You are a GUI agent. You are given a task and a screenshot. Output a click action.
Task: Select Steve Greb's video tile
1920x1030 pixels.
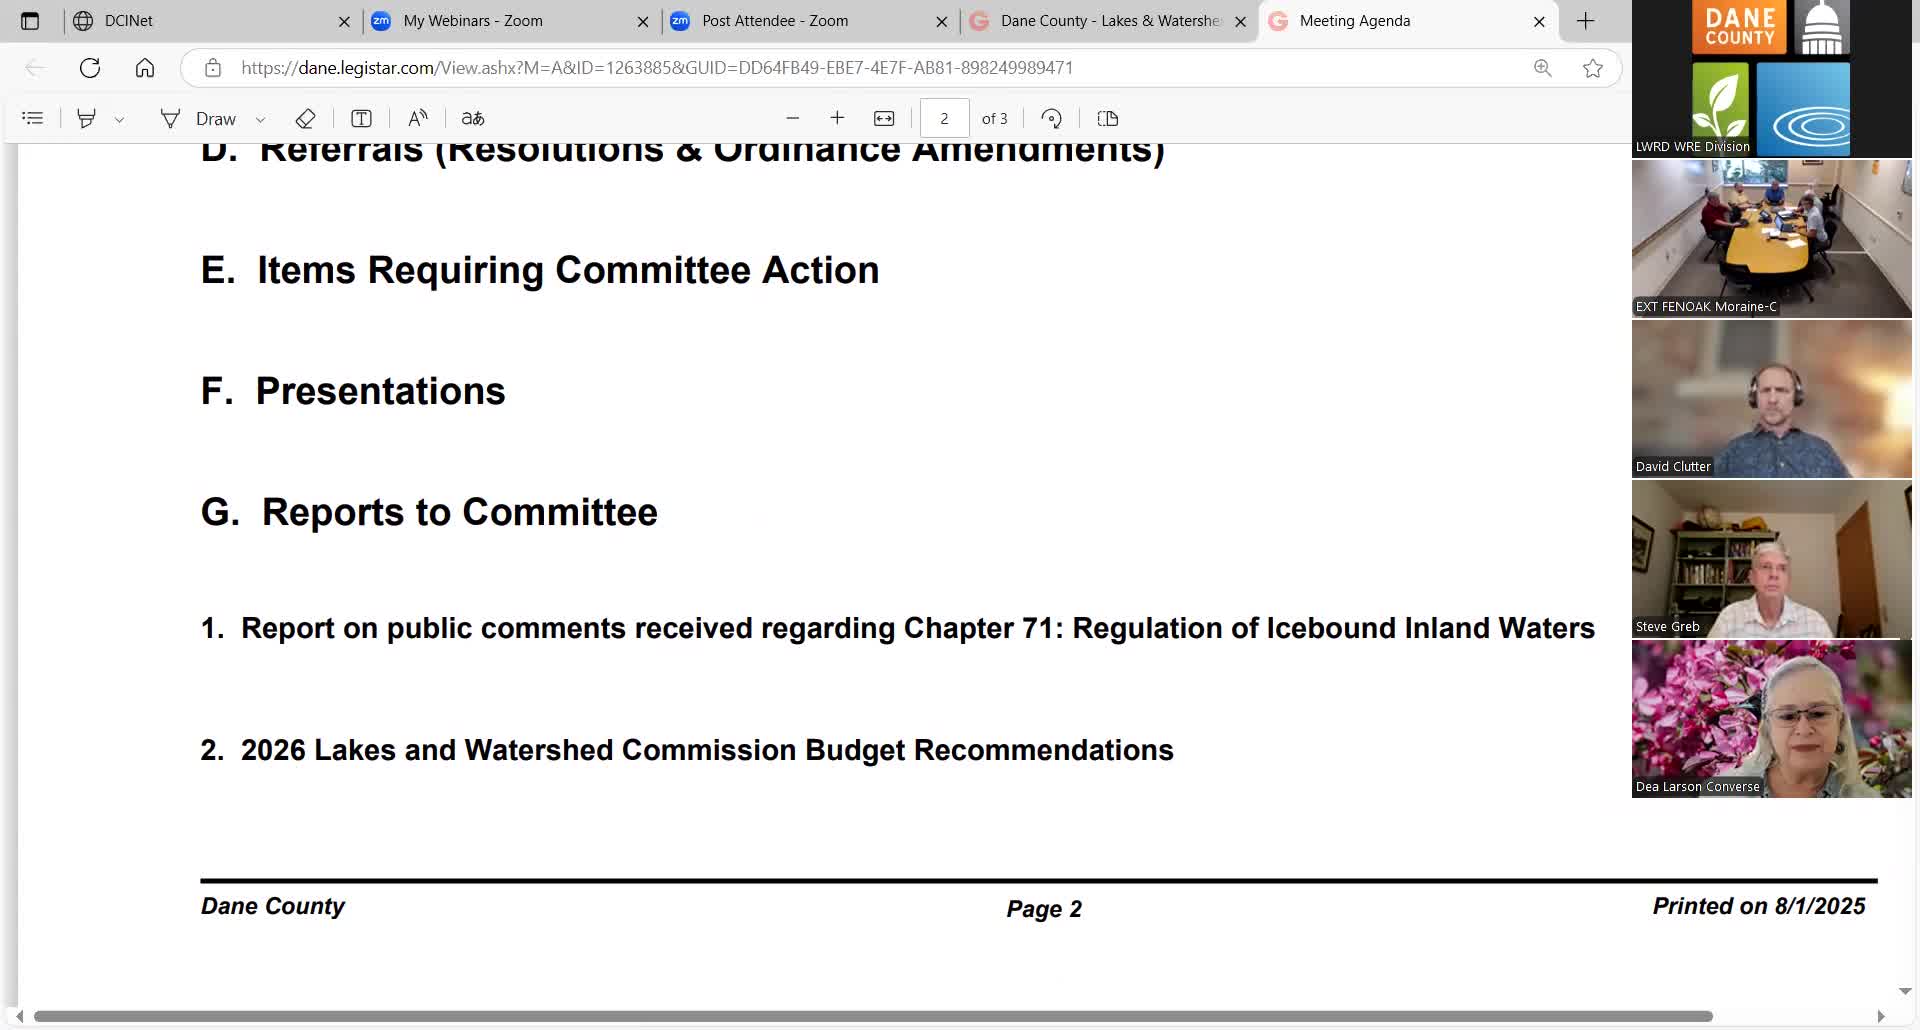pos(1772,558)
